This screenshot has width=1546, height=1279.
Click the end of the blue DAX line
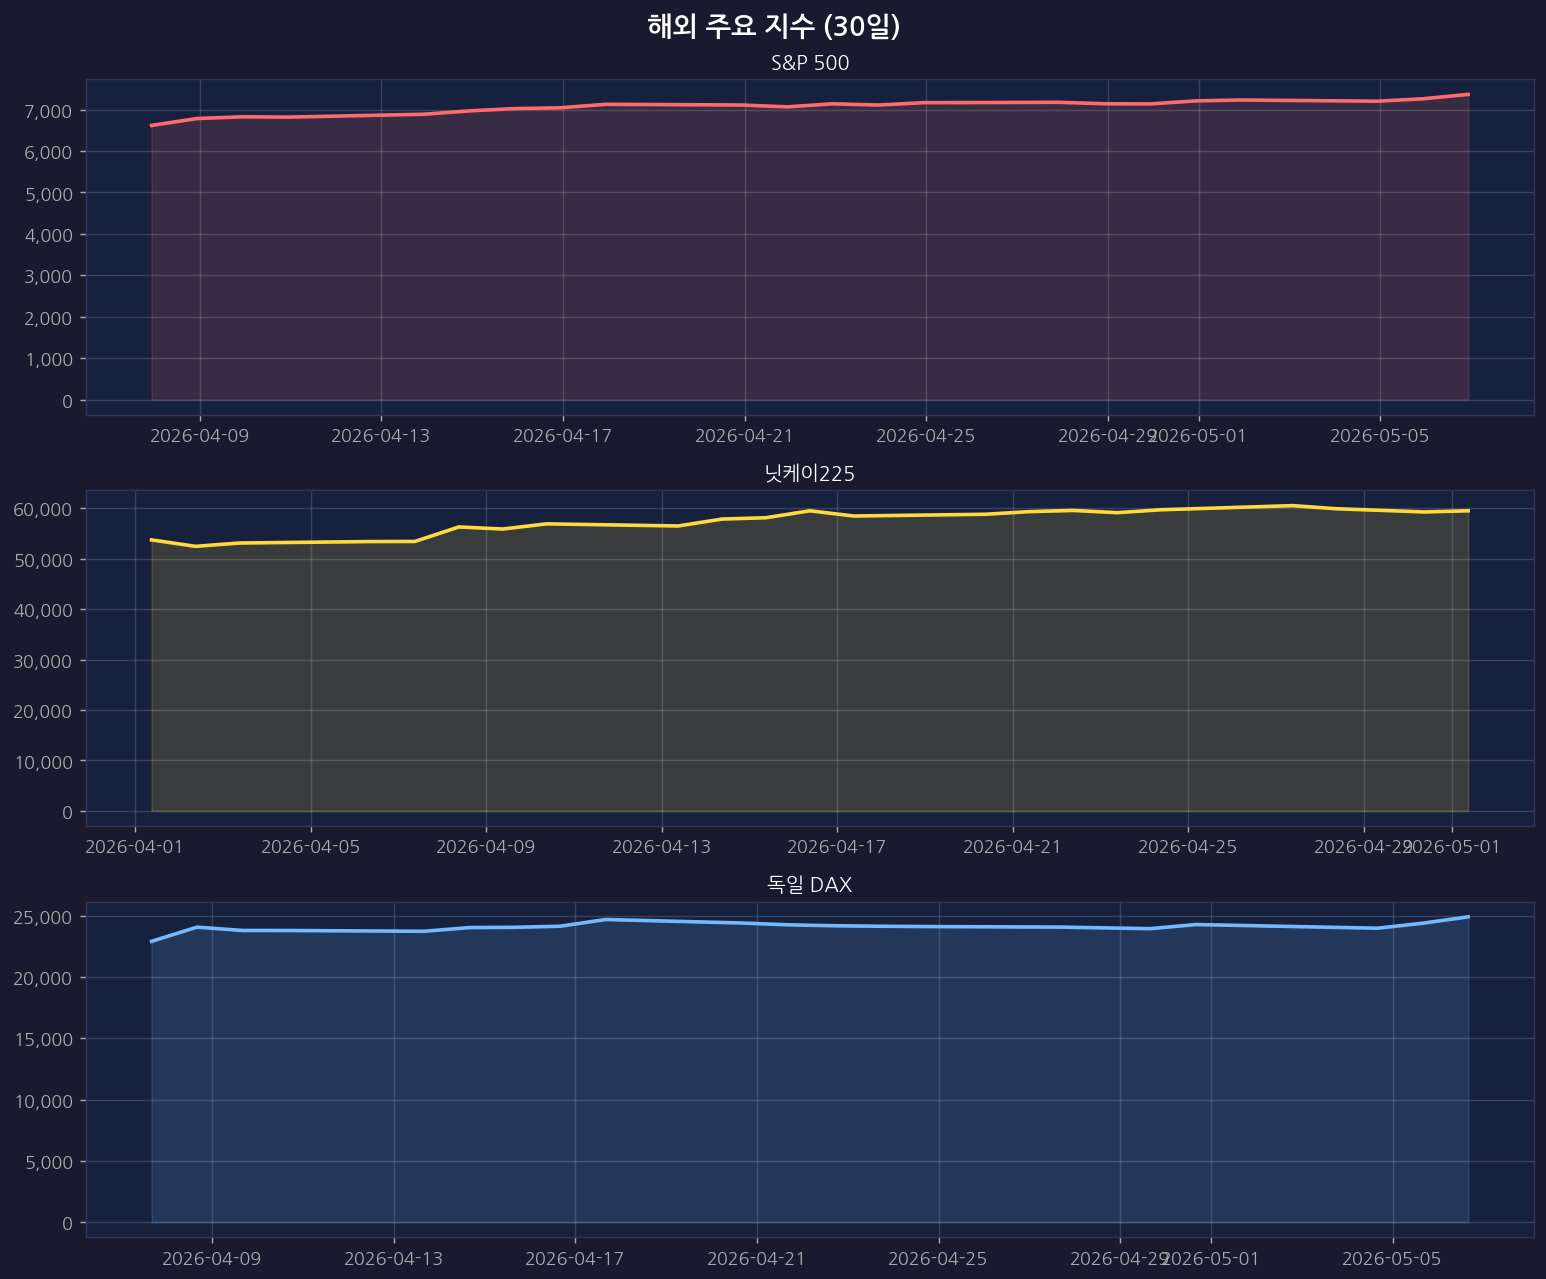(1468, 916)
